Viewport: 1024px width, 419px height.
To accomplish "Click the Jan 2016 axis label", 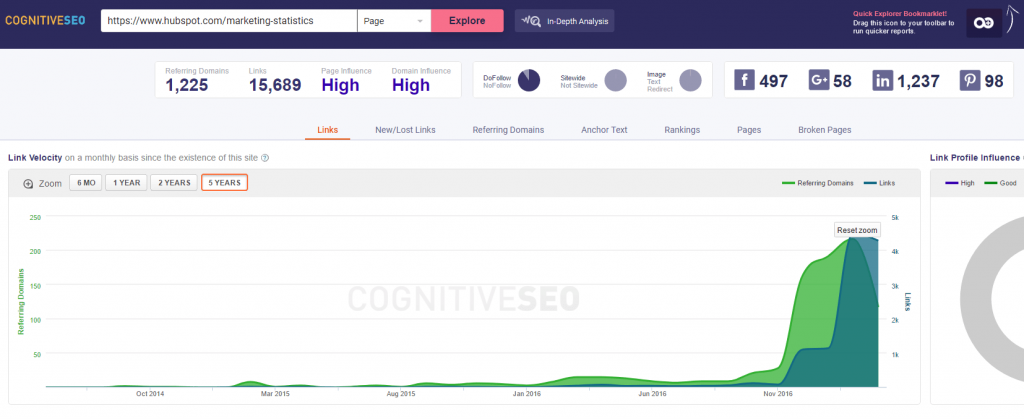I will [526, 394].
